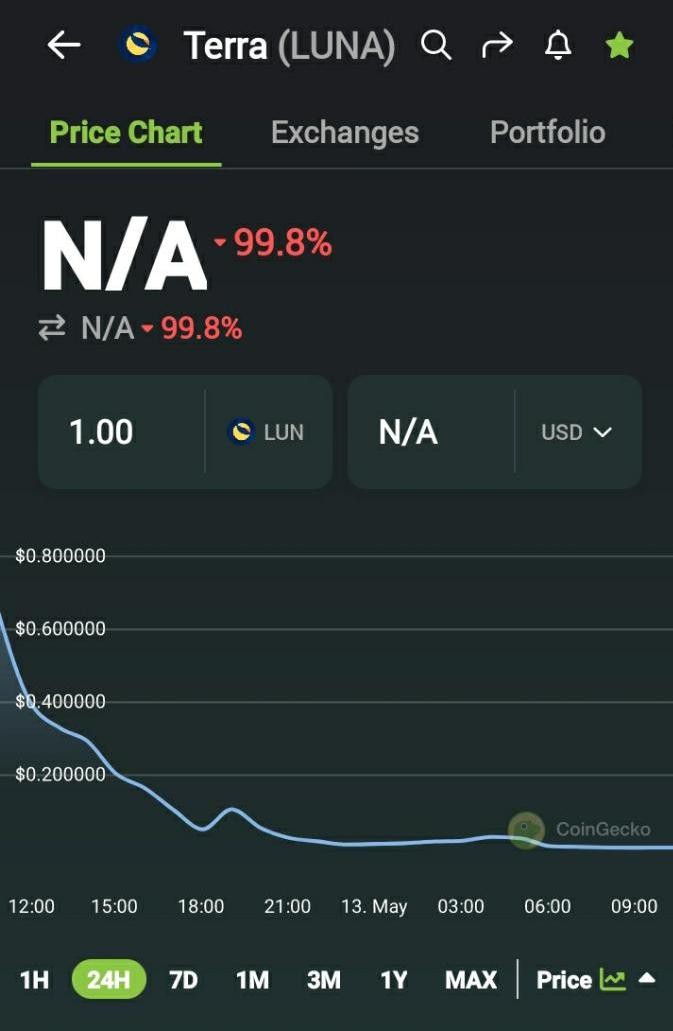Click the 1.00 LUNA amount field

122,432
